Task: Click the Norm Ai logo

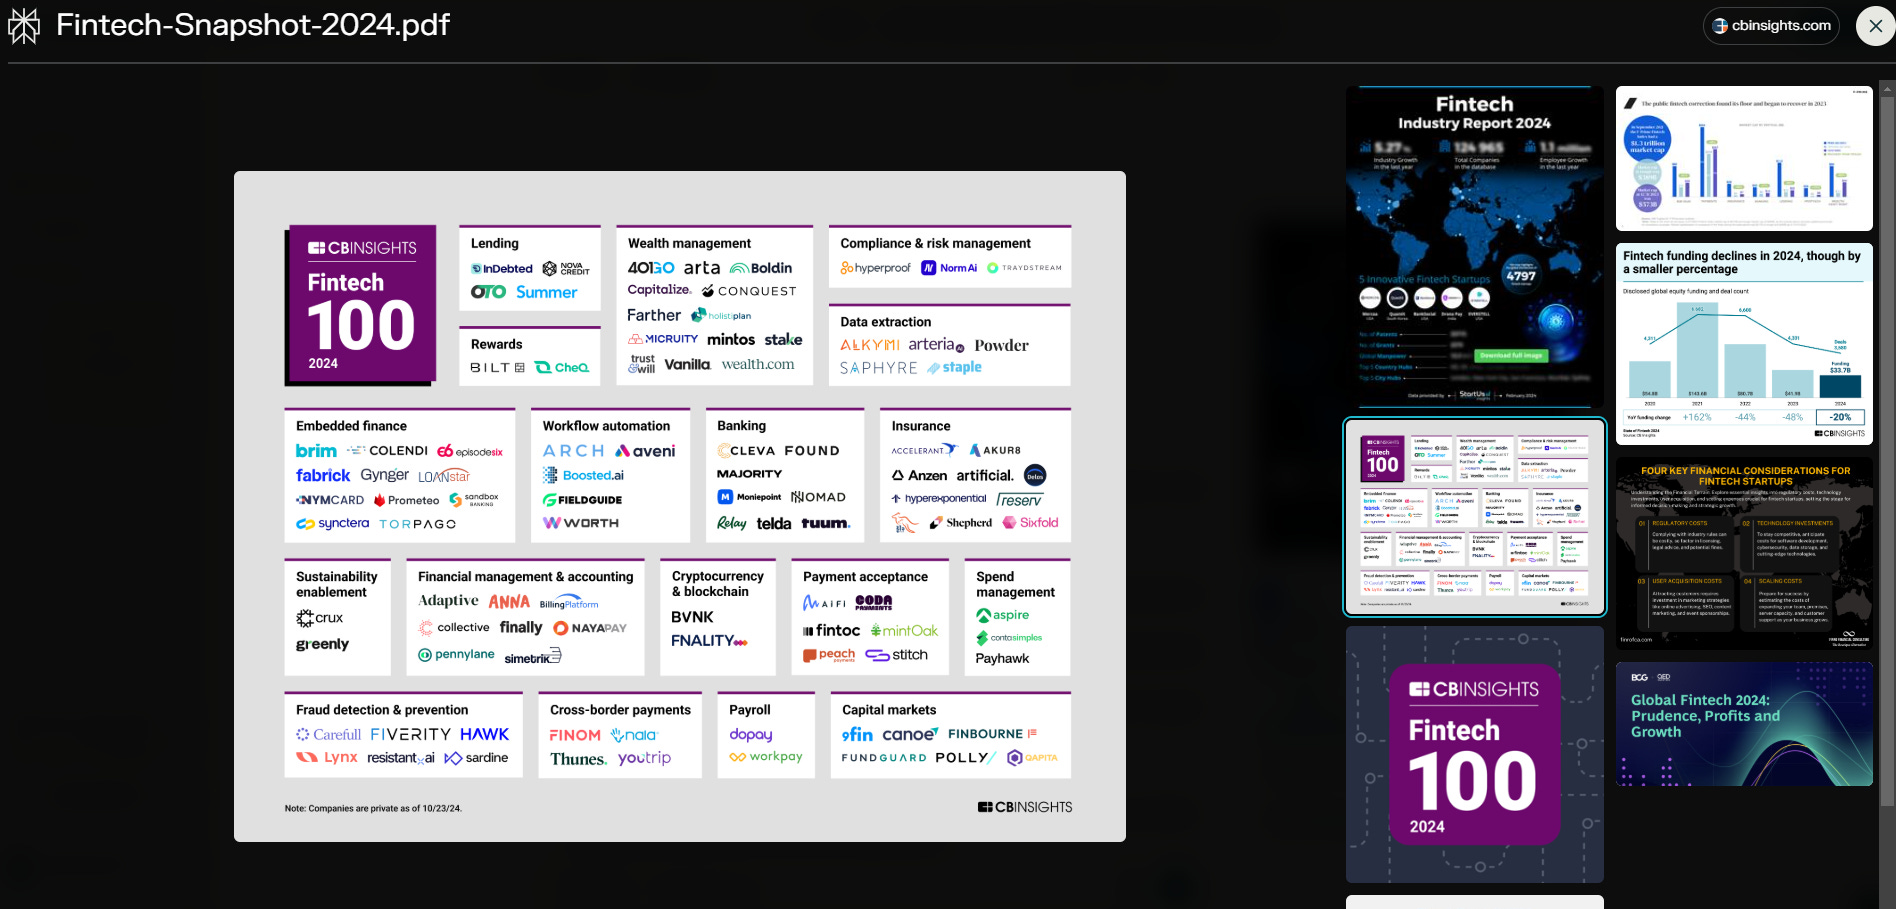Action: coord(949,268)
